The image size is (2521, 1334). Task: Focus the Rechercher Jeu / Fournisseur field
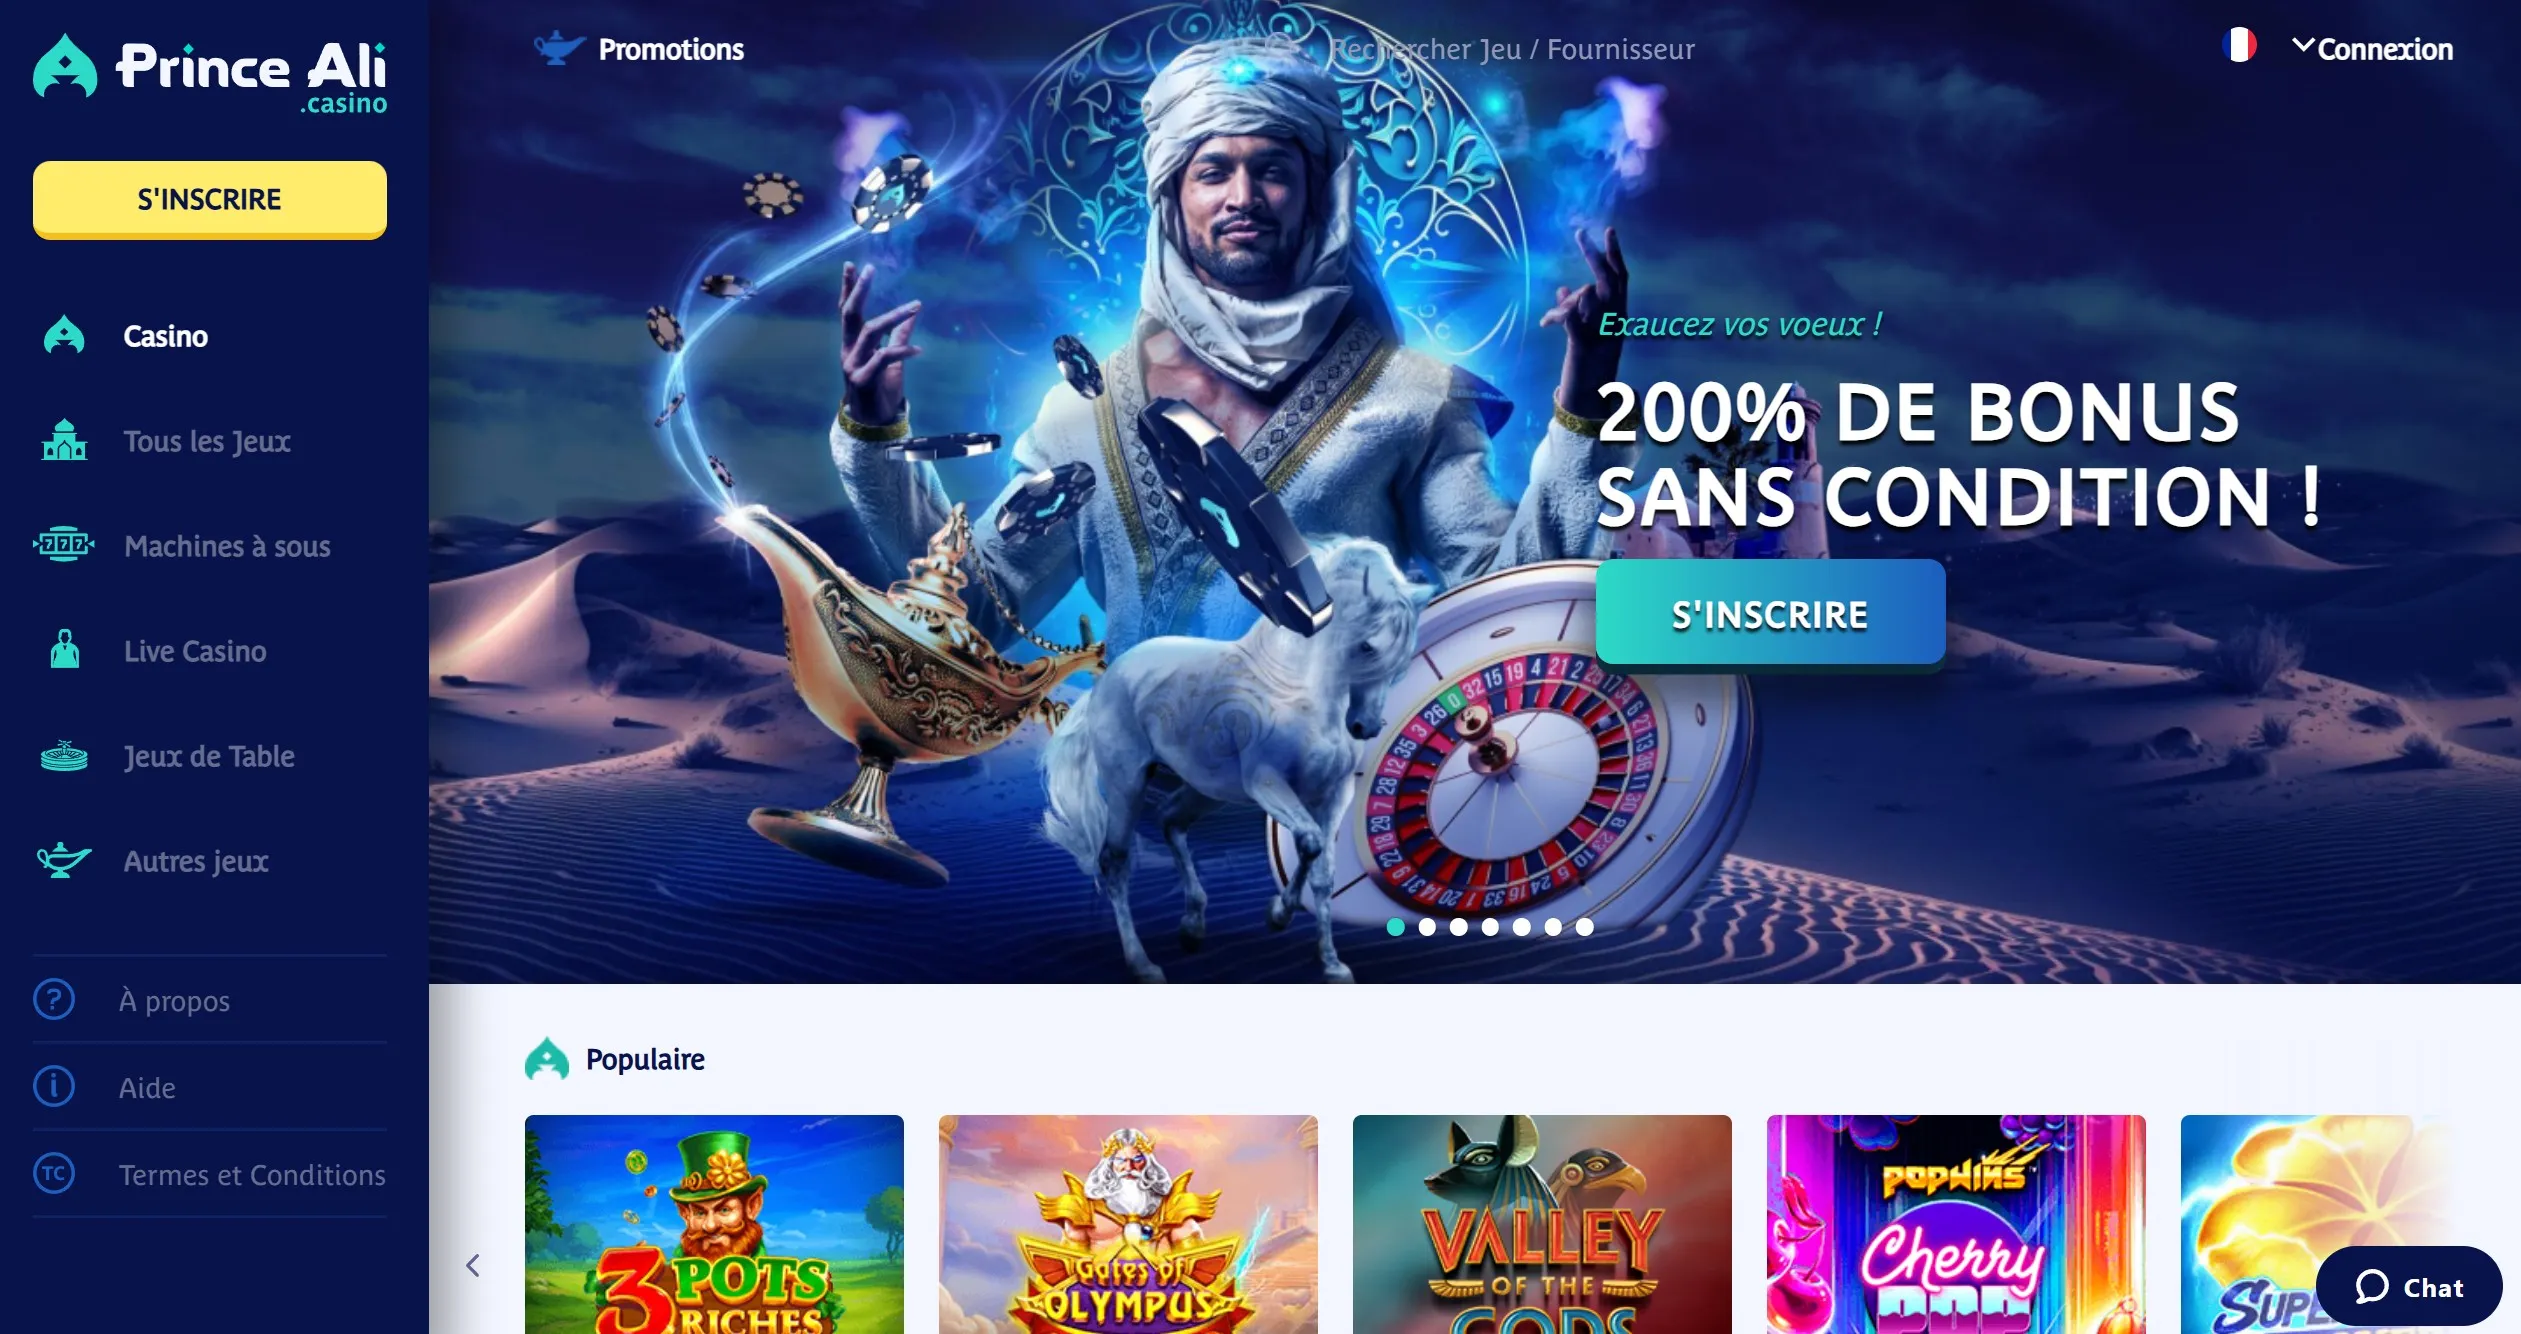(x=1511, y=49)
